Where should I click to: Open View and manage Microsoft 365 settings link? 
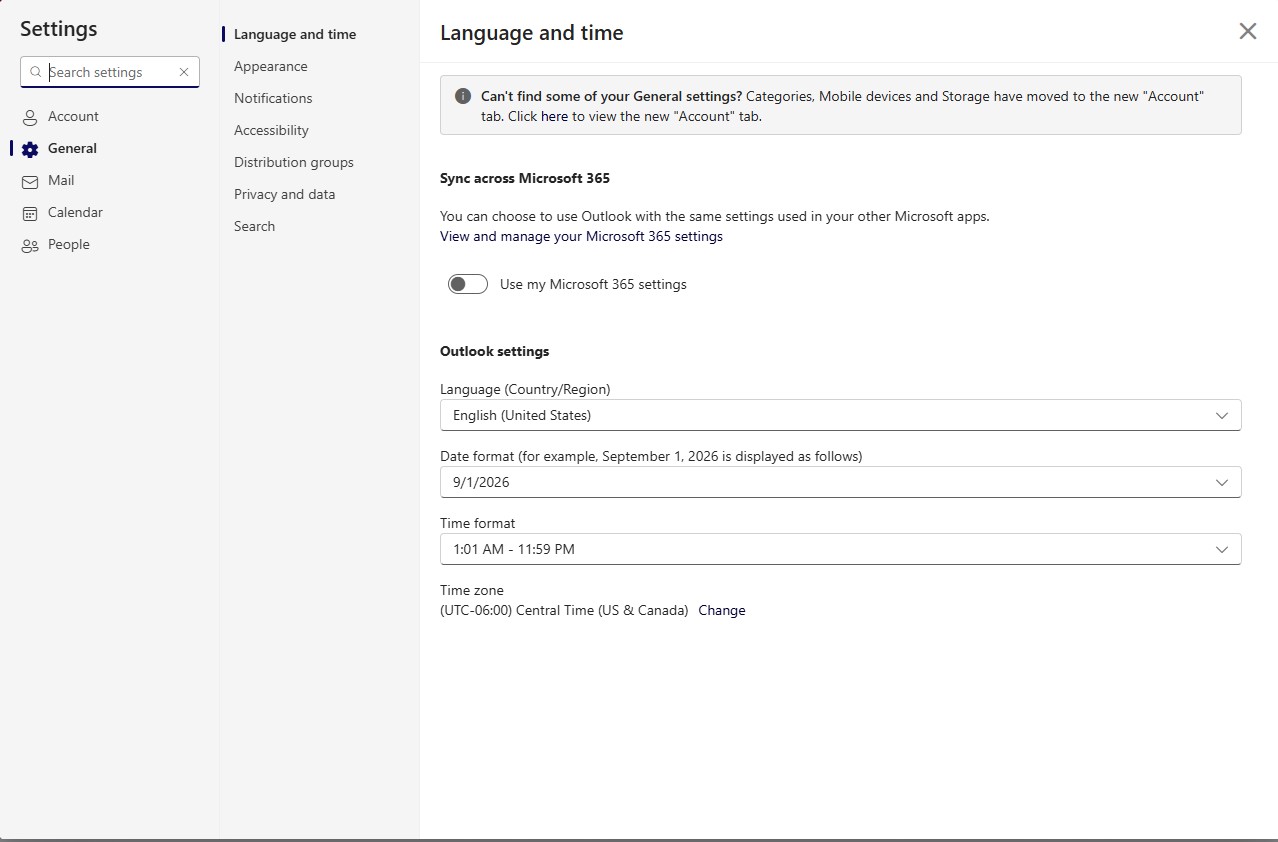[581, 236]
